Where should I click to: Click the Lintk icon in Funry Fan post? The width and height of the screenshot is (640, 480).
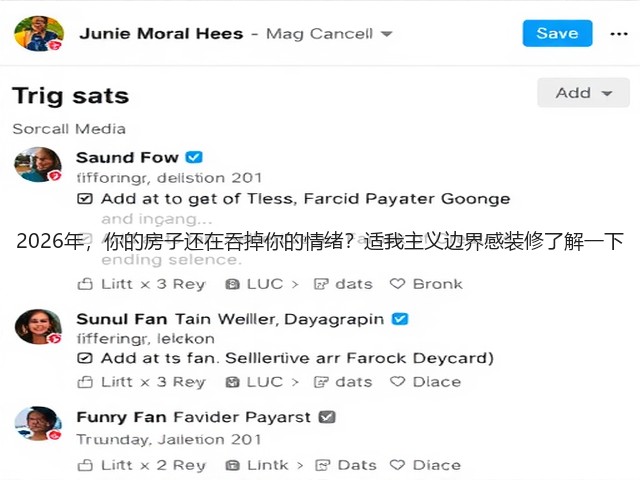233,465
